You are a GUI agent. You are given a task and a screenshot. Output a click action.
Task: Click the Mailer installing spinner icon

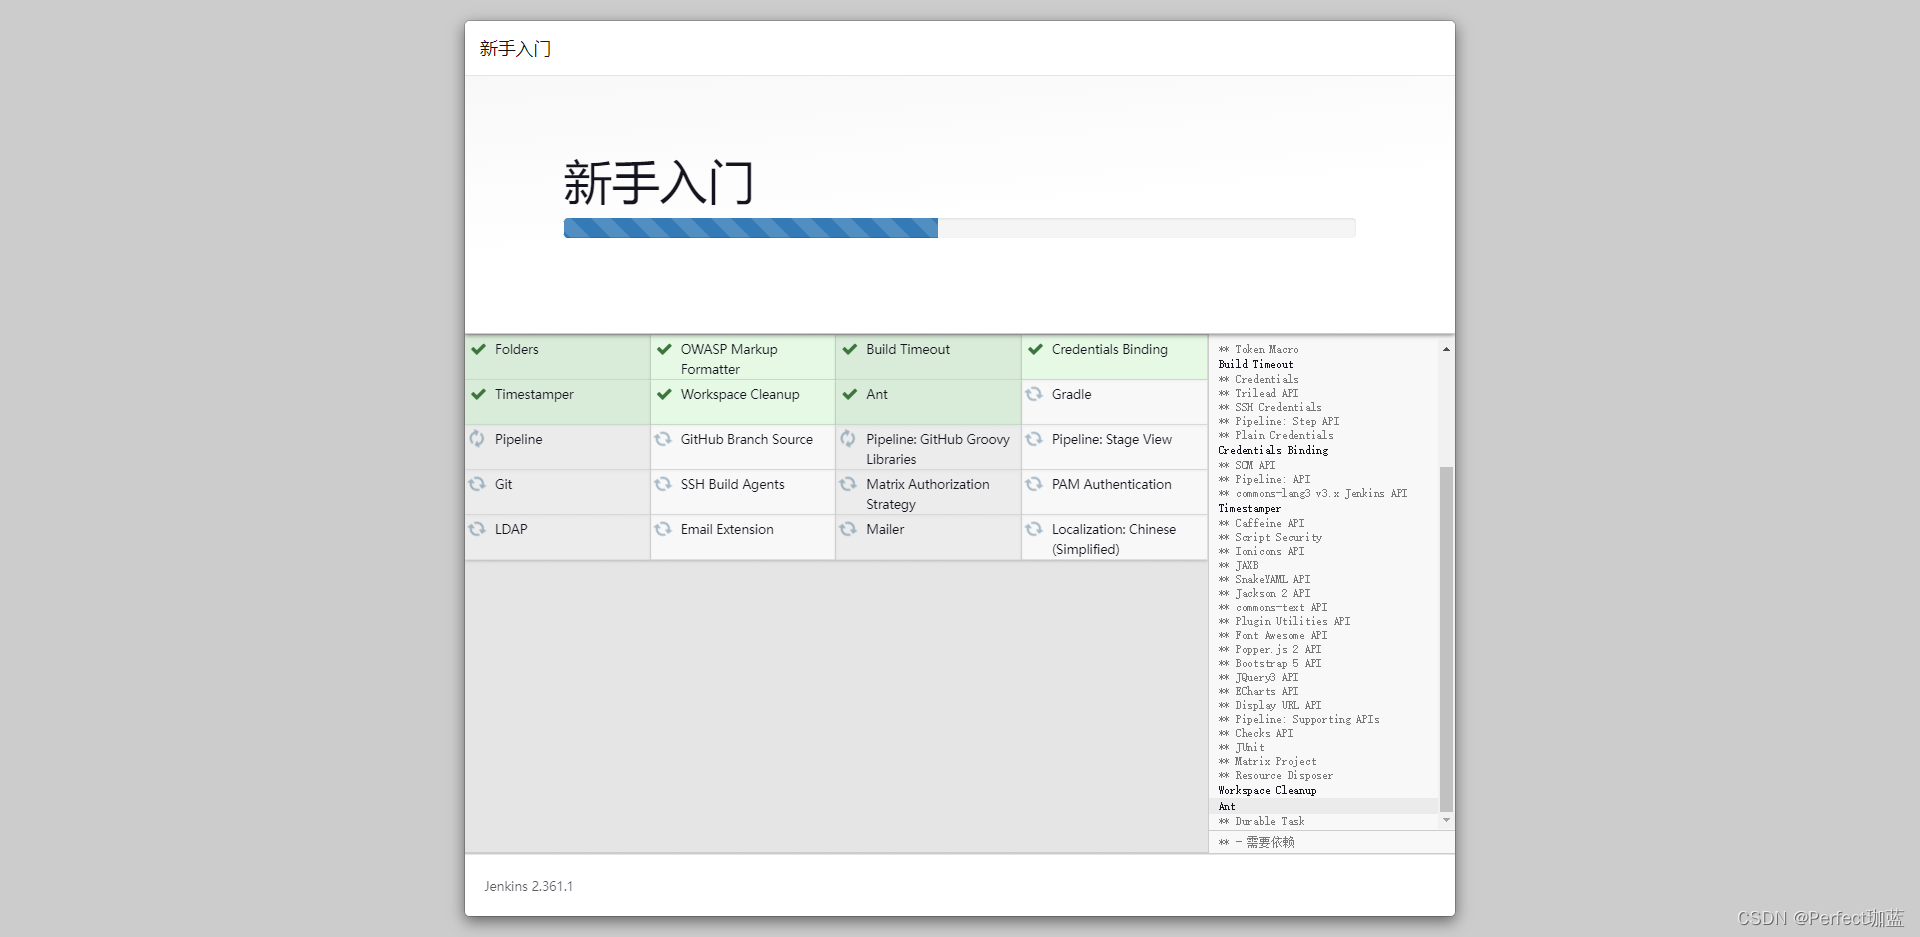point(850,530)
